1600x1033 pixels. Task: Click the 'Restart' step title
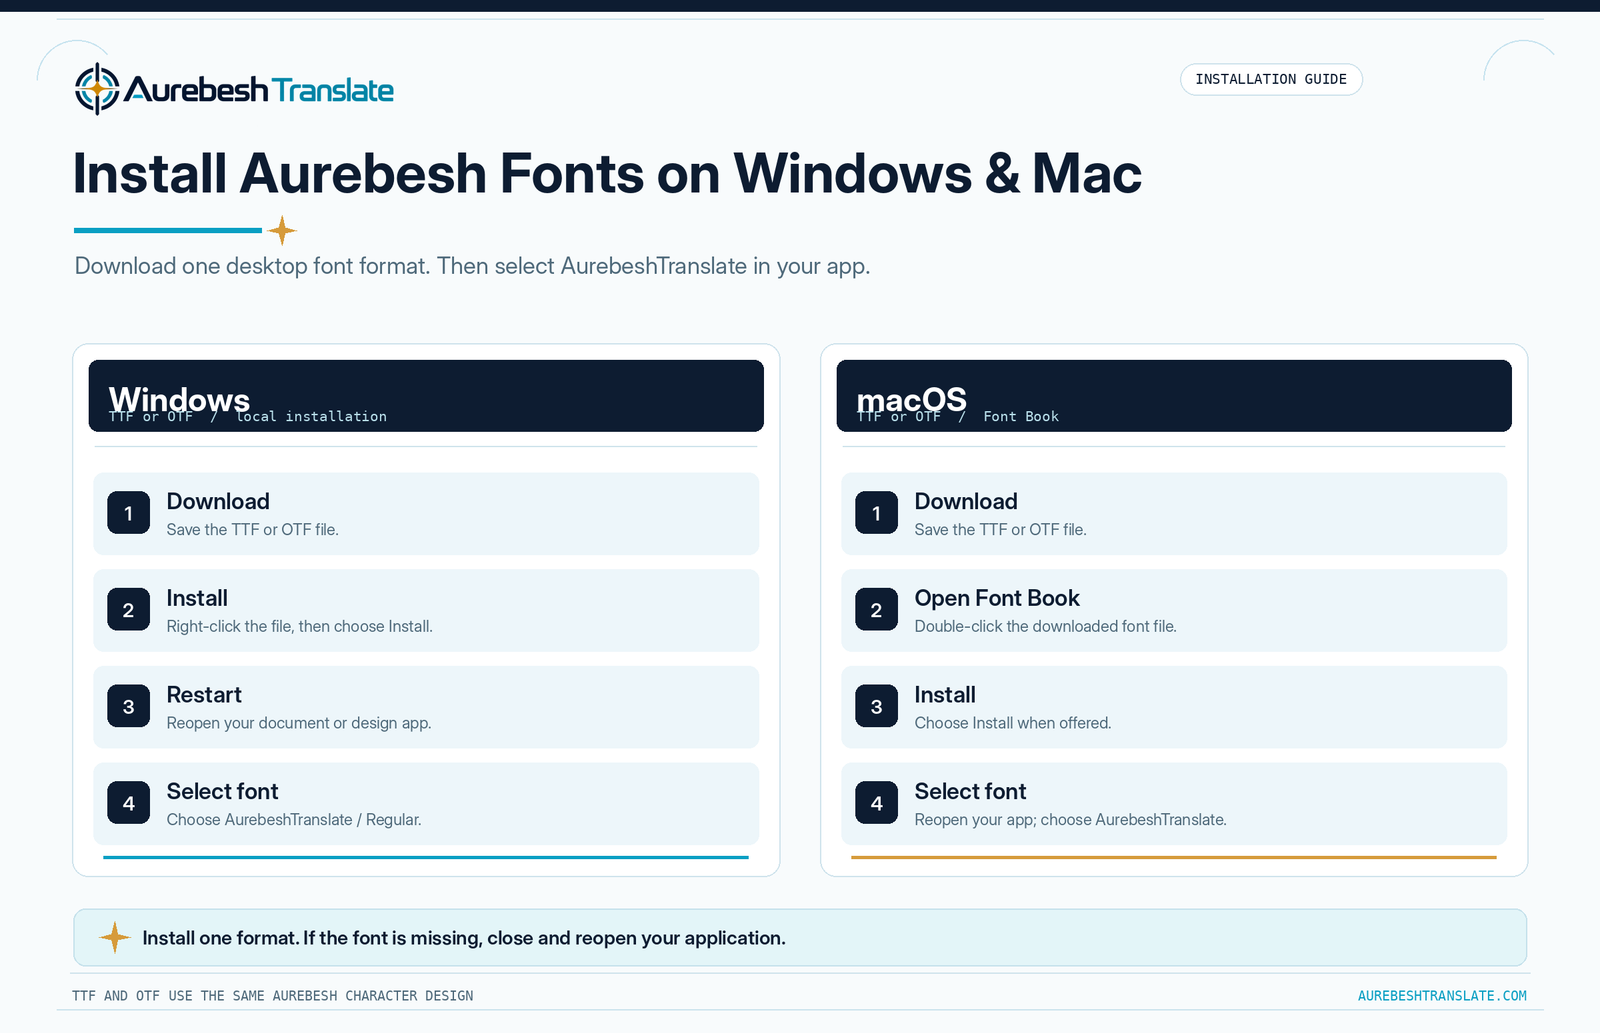tap(204, 695)
